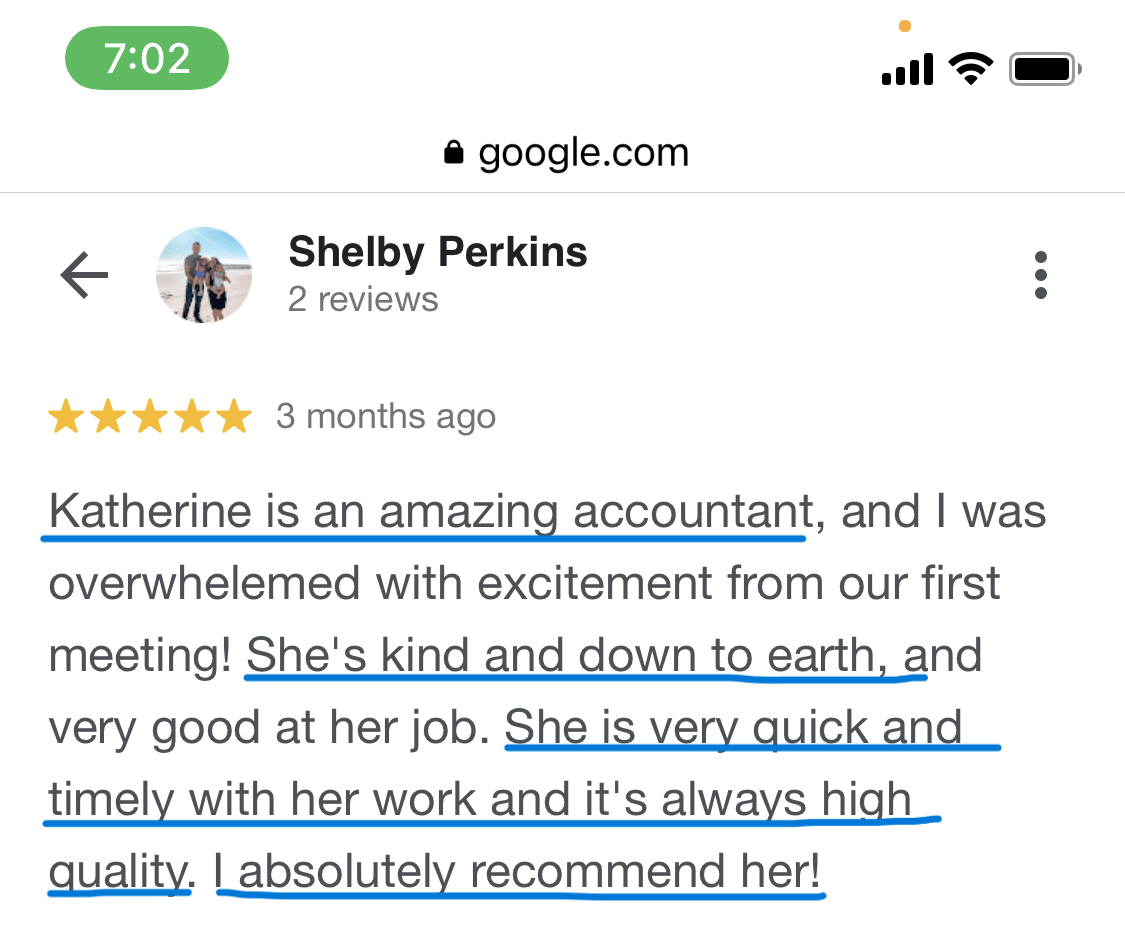Tap the google.com address text
The width and height of the screenshot is (1125, 943).
(x=583, y=153)
